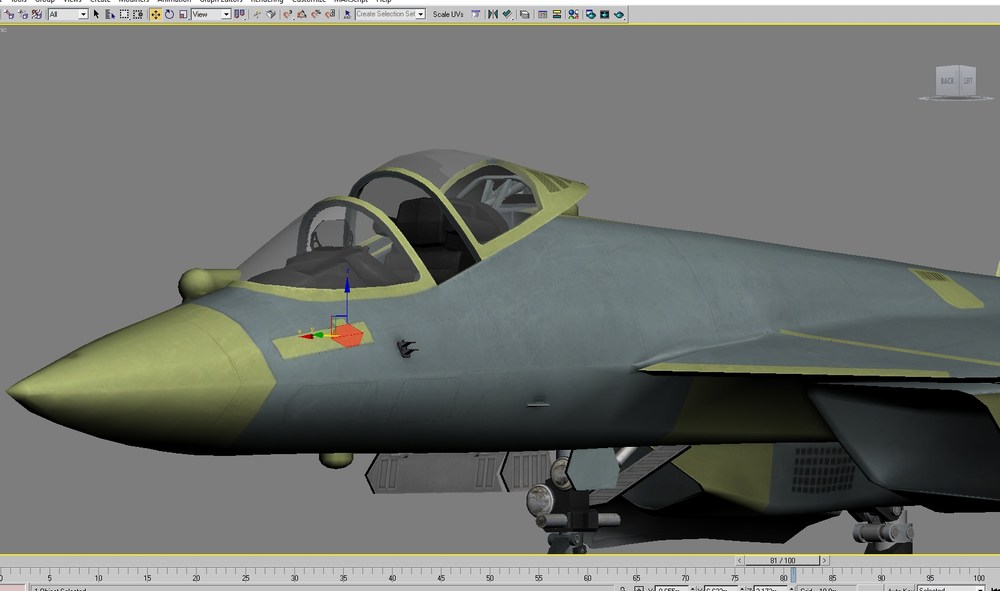This screenshot has width=1000, height=591.
Task: Toggle Angle Snap
Action: 302,14
